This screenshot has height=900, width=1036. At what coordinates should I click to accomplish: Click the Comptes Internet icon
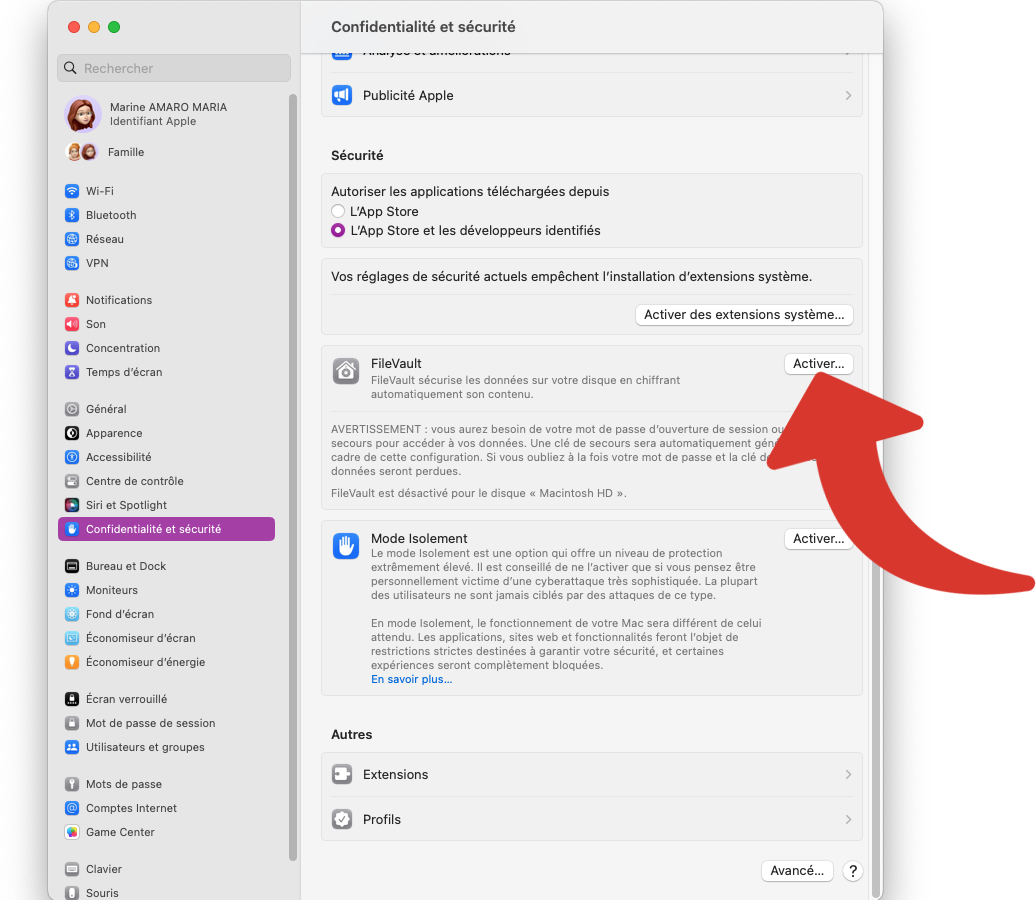click(x=72, y=808)
